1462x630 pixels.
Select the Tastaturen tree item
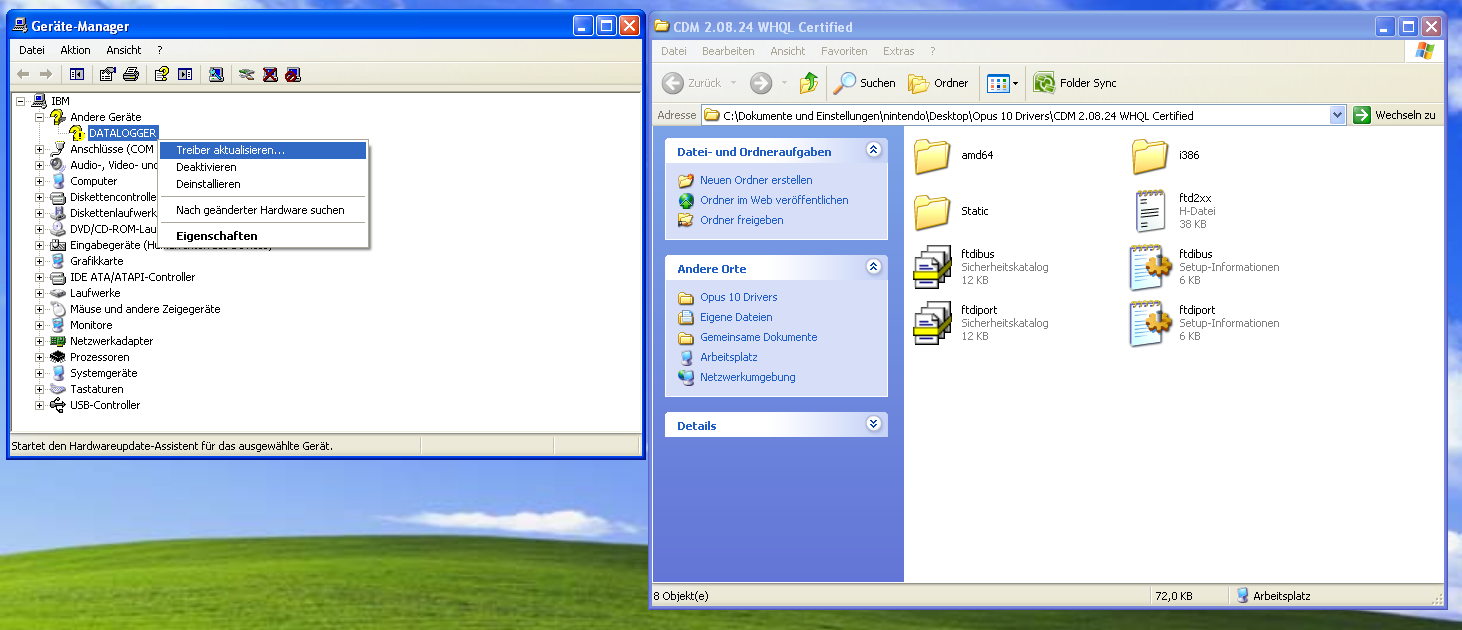[97, 389]
